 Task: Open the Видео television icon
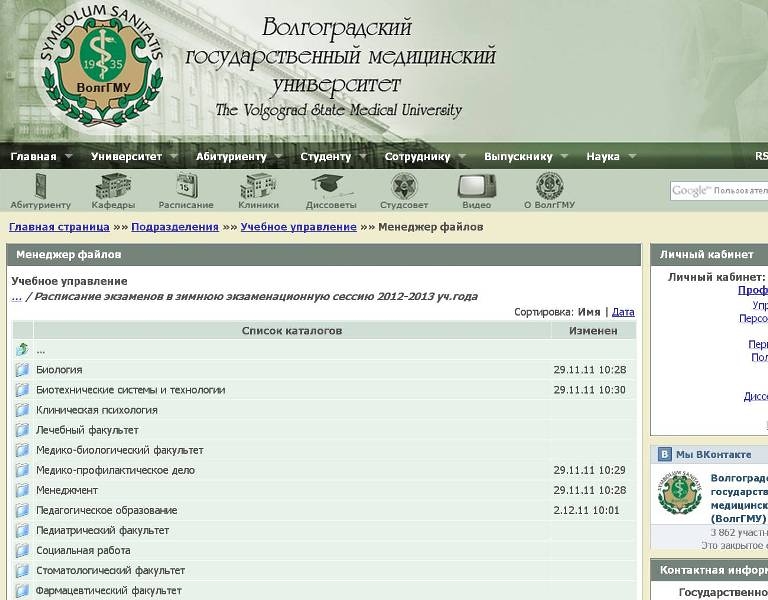click(477, 186)
